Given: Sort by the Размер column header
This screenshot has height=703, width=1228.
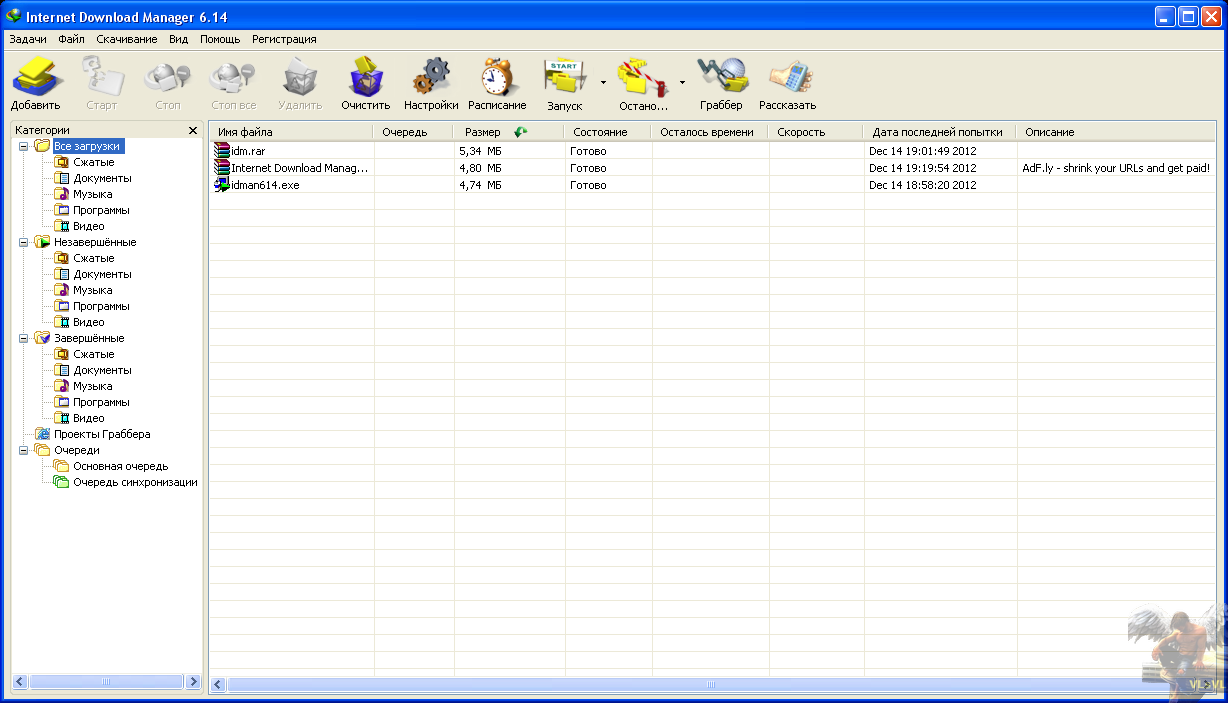Looking at the screenshot, I should (x=509, y=132).
